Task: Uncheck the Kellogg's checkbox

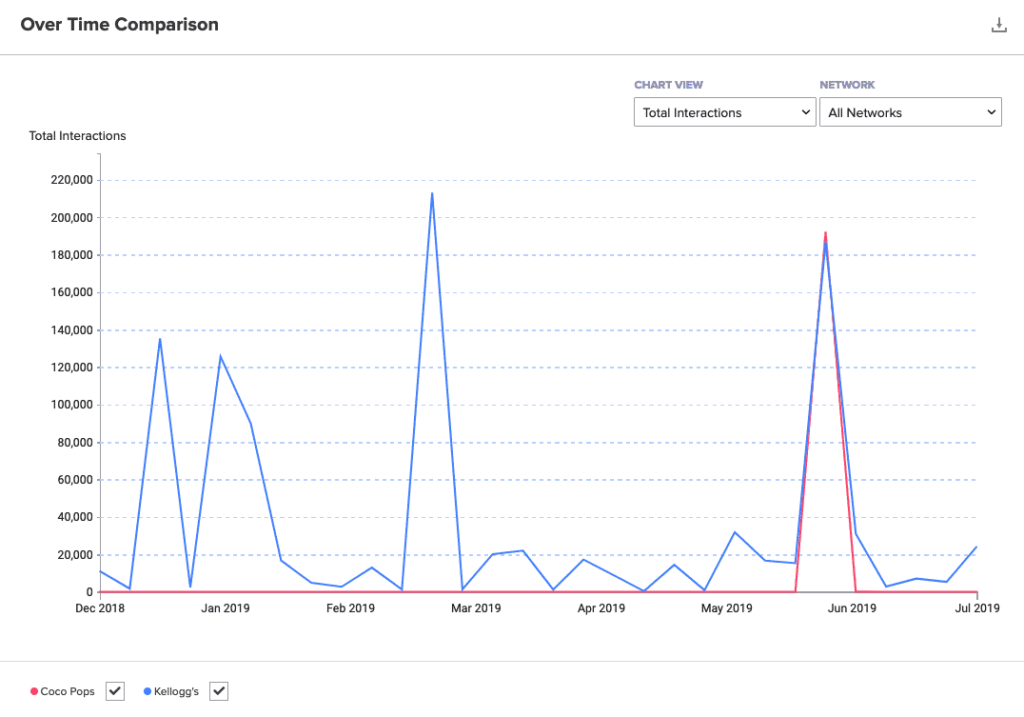Action: pyautogui.click(x=219, y=691)
